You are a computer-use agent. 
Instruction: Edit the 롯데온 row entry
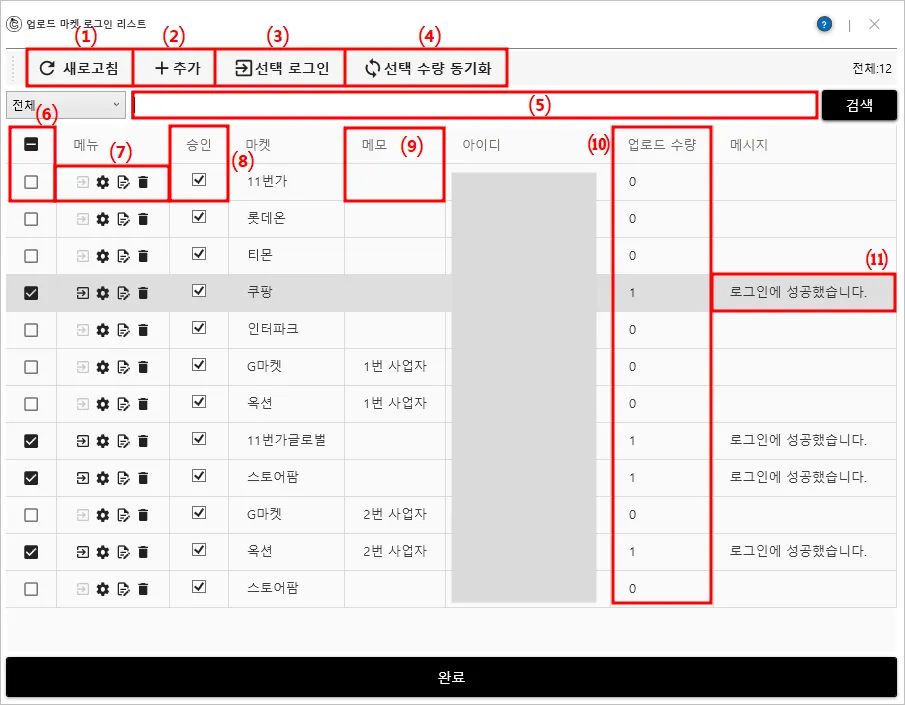123,219
